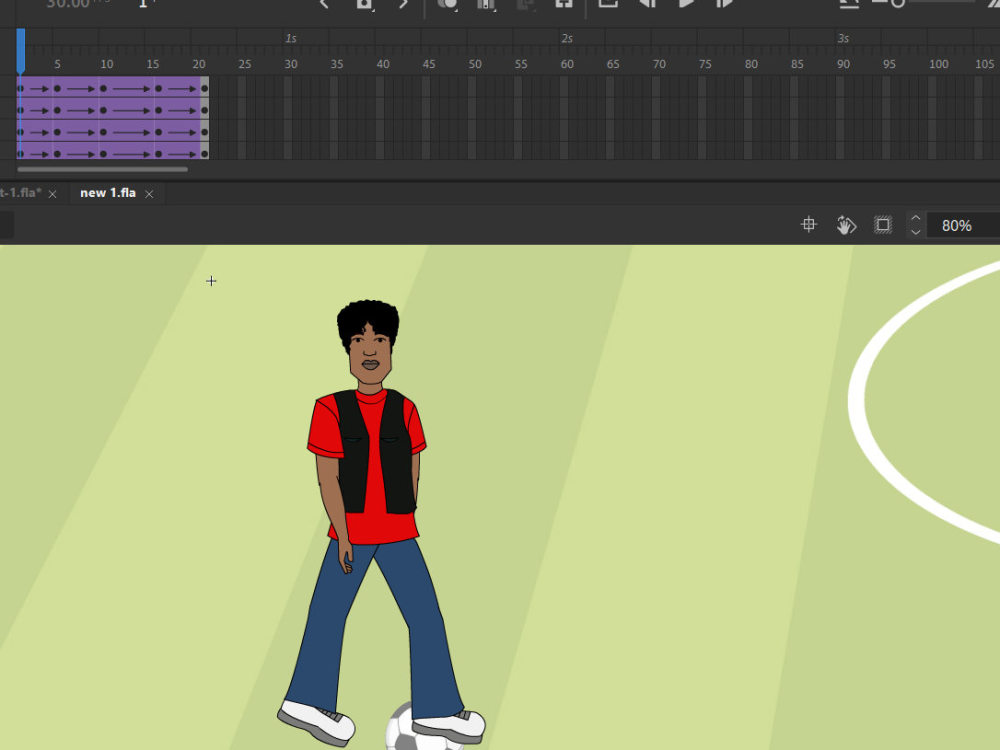
Task: Click frame 90 on the timeline ruler
Action: click(843, 64)
